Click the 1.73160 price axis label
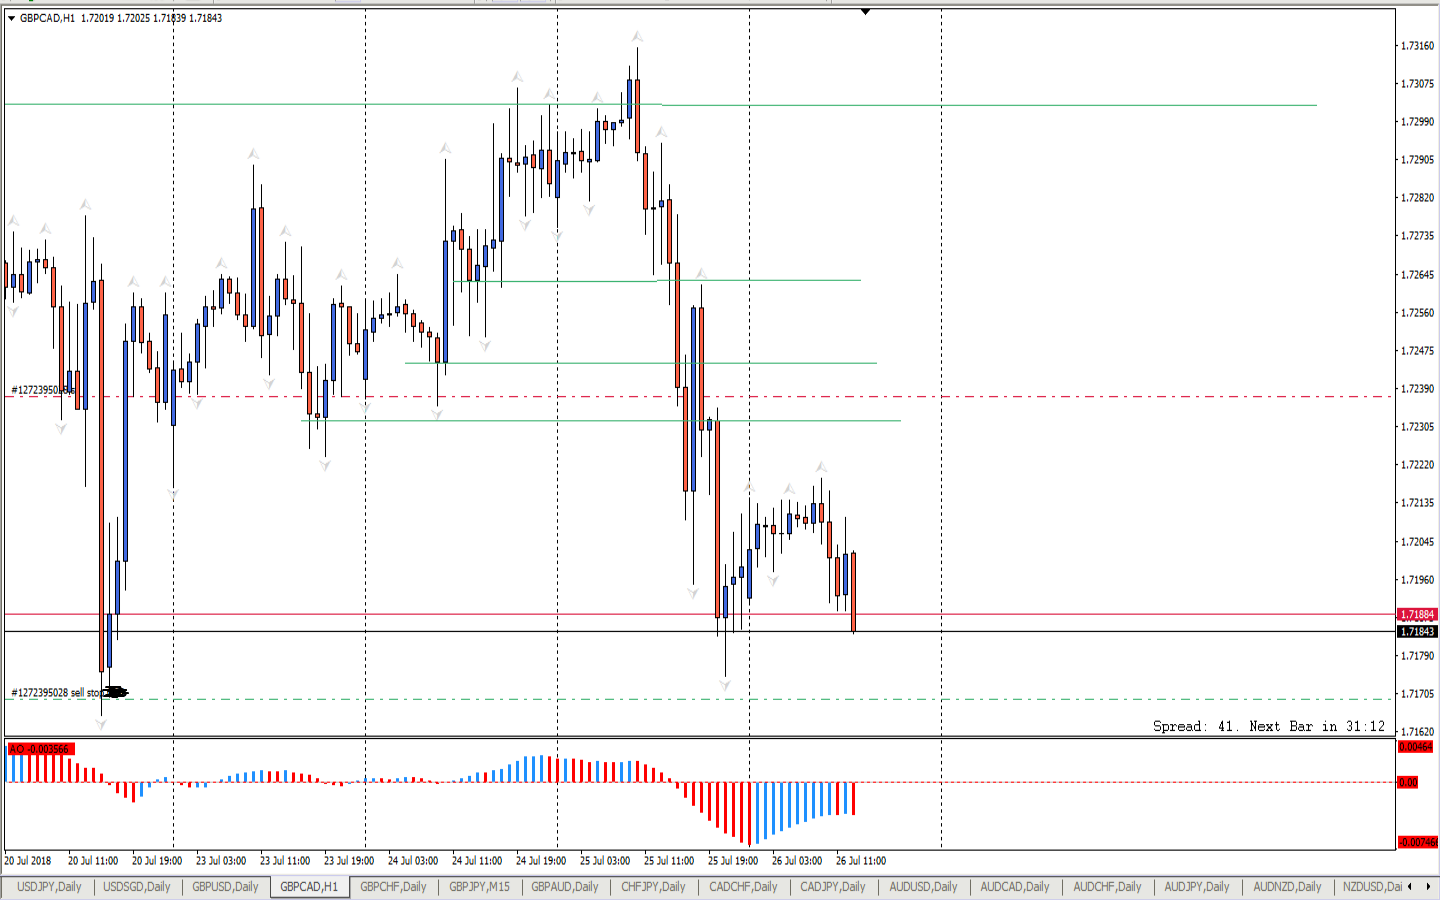This screenshot has width=1440, height=900. pos(1418,46)
